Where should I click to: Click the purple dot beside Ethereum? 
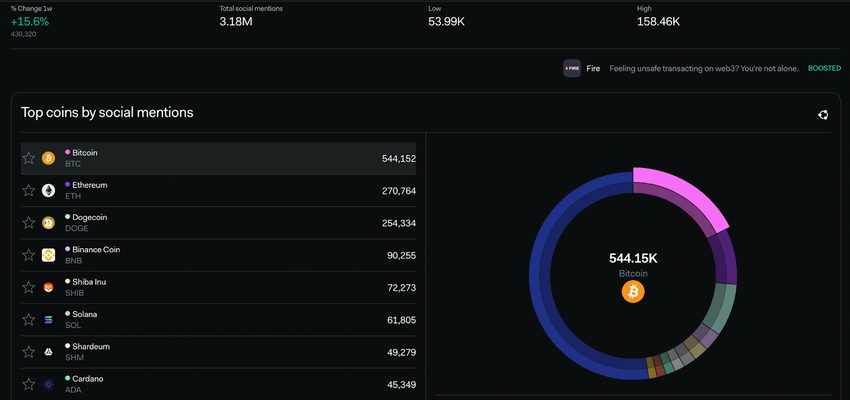click(68, 185)
